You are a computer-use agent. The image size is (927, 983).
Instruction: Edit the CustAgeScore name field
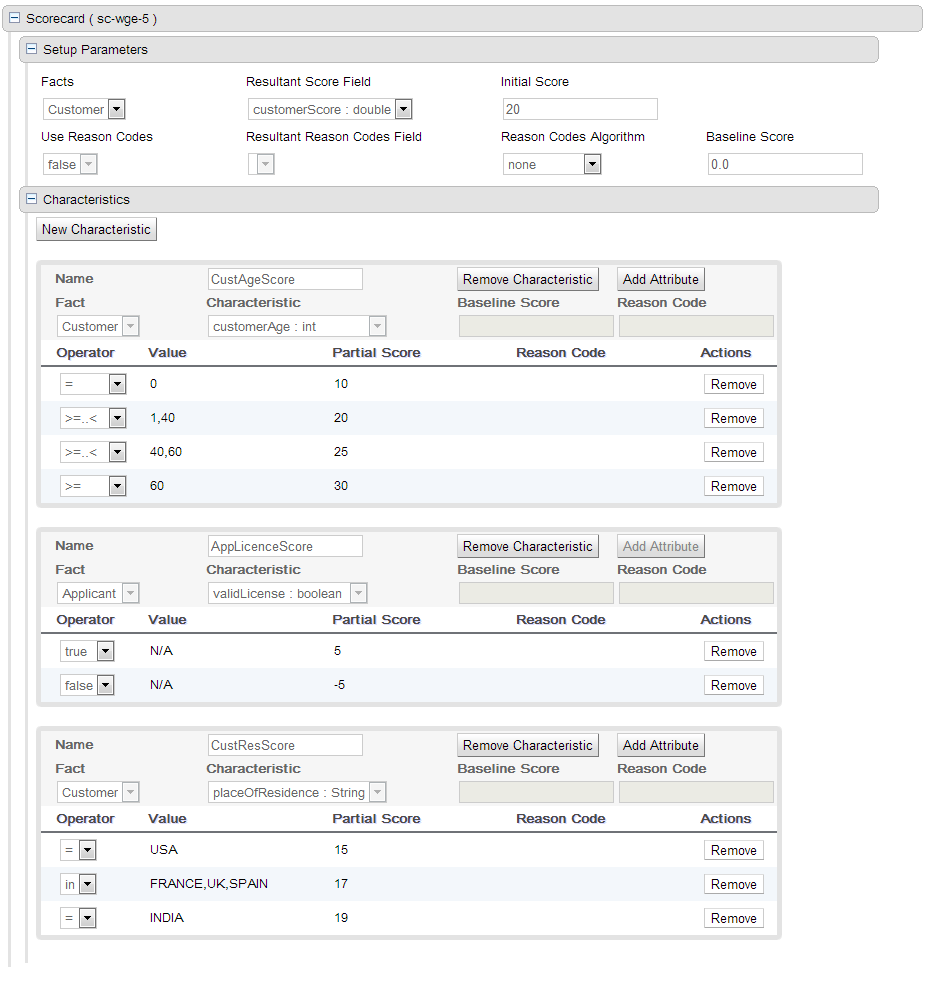(285, 279)
